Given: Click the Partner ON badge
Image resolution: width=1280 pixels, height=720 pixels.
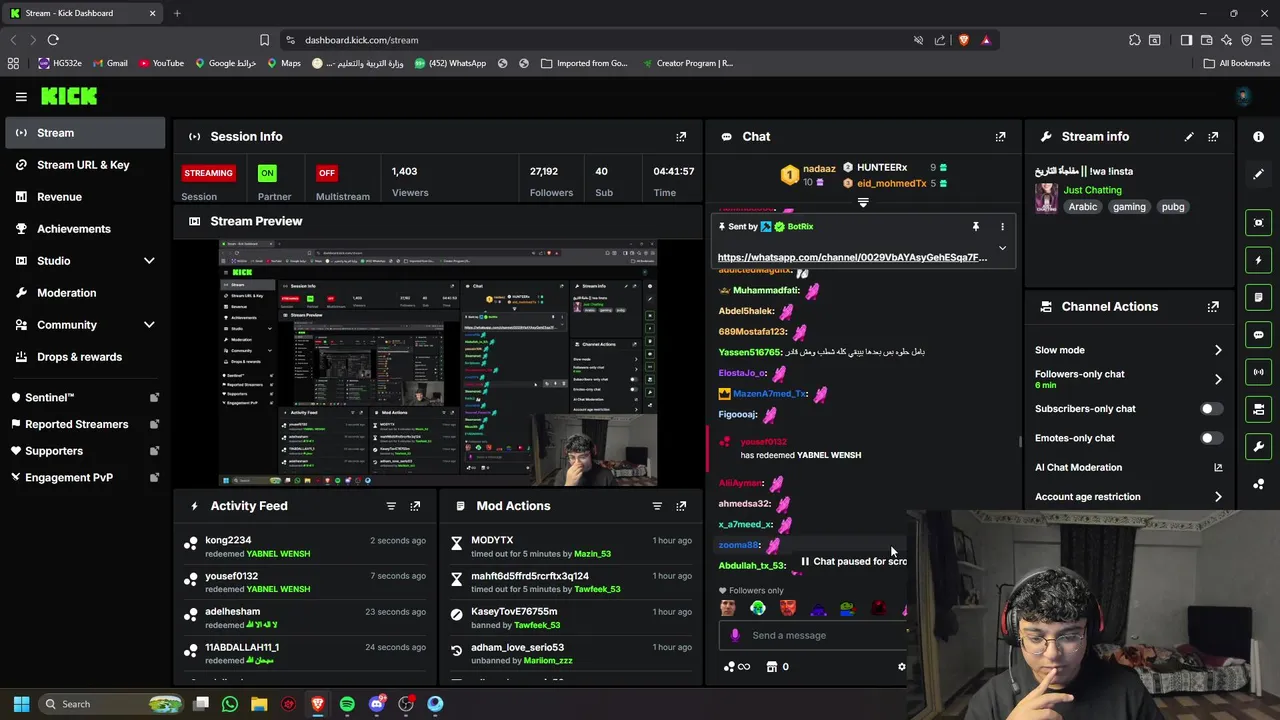Looking at the screenshot, I should 267,173.
